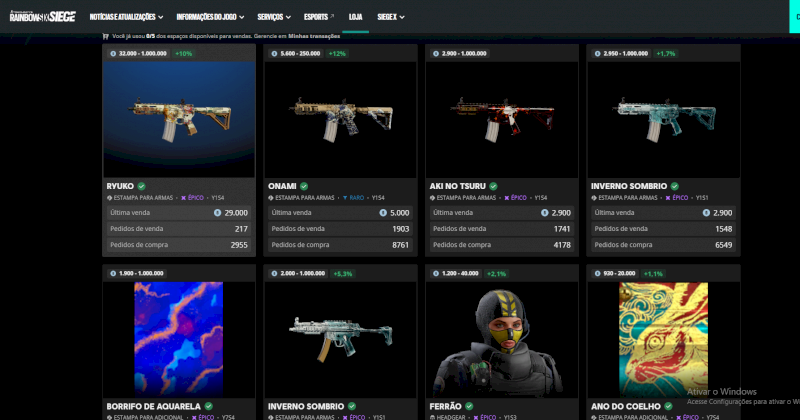Open Borrifo de Aquarela thumbnail

pyautogui.click(x=179, y=339)
